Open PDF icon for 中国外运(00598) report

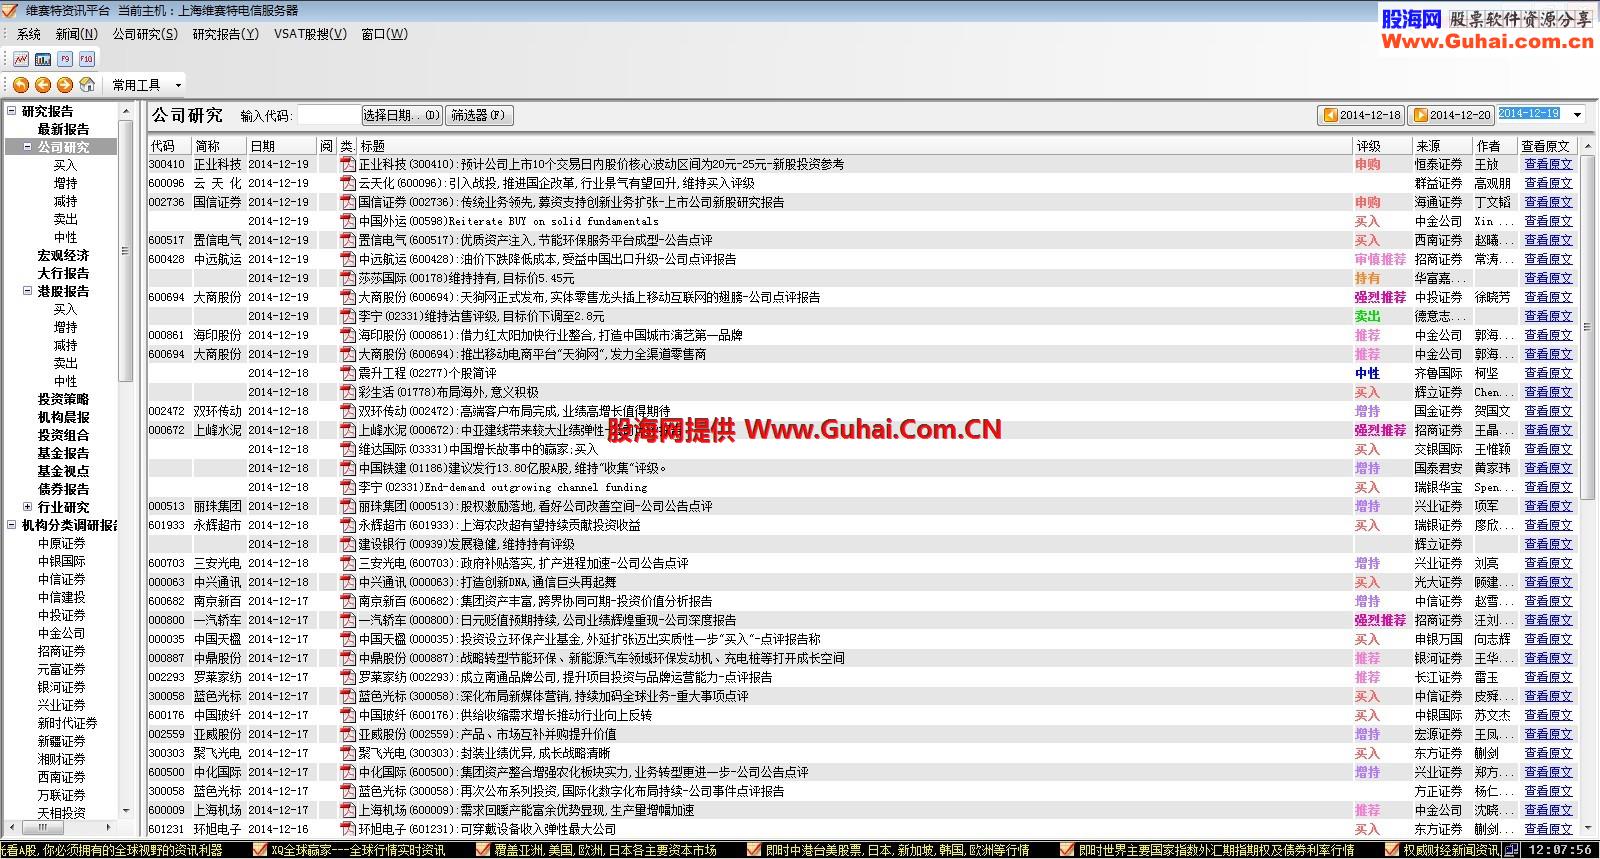(x=348, y=221)
